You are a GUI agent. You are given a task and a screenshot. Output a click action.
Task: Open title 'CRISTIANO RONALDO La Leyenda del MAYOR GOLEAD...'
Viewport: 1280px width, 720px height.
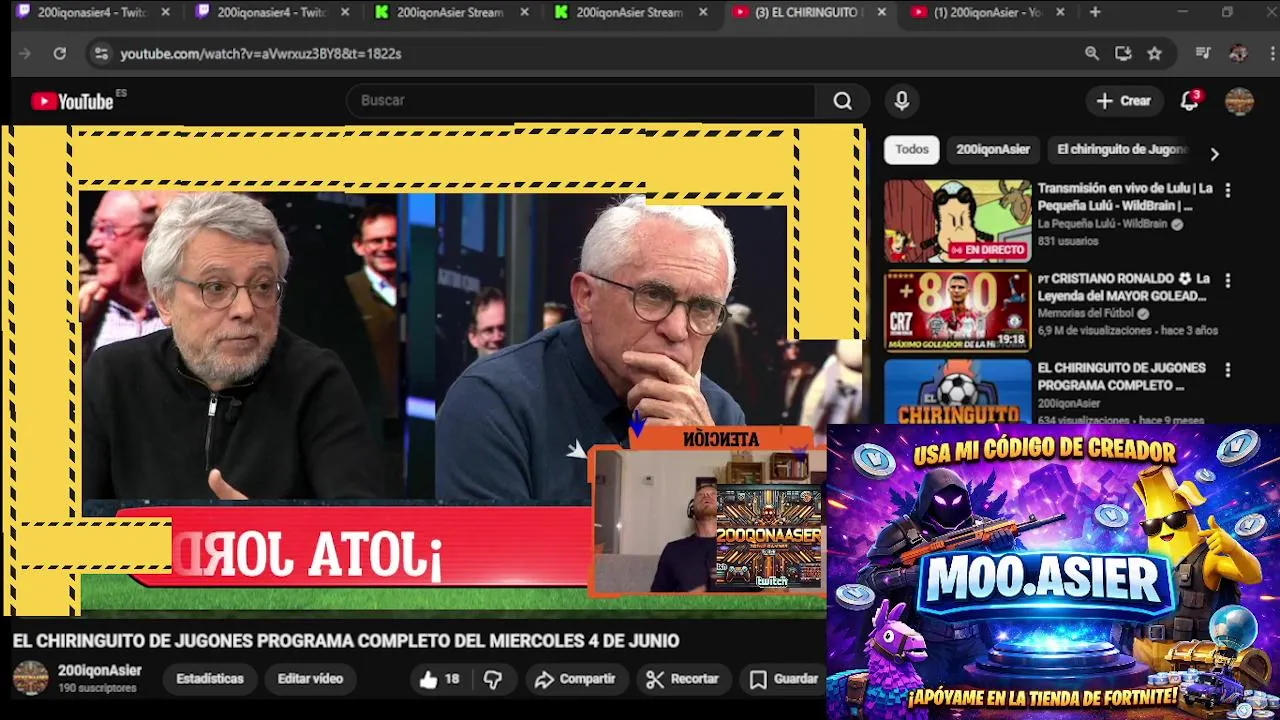click(1124, 287)
